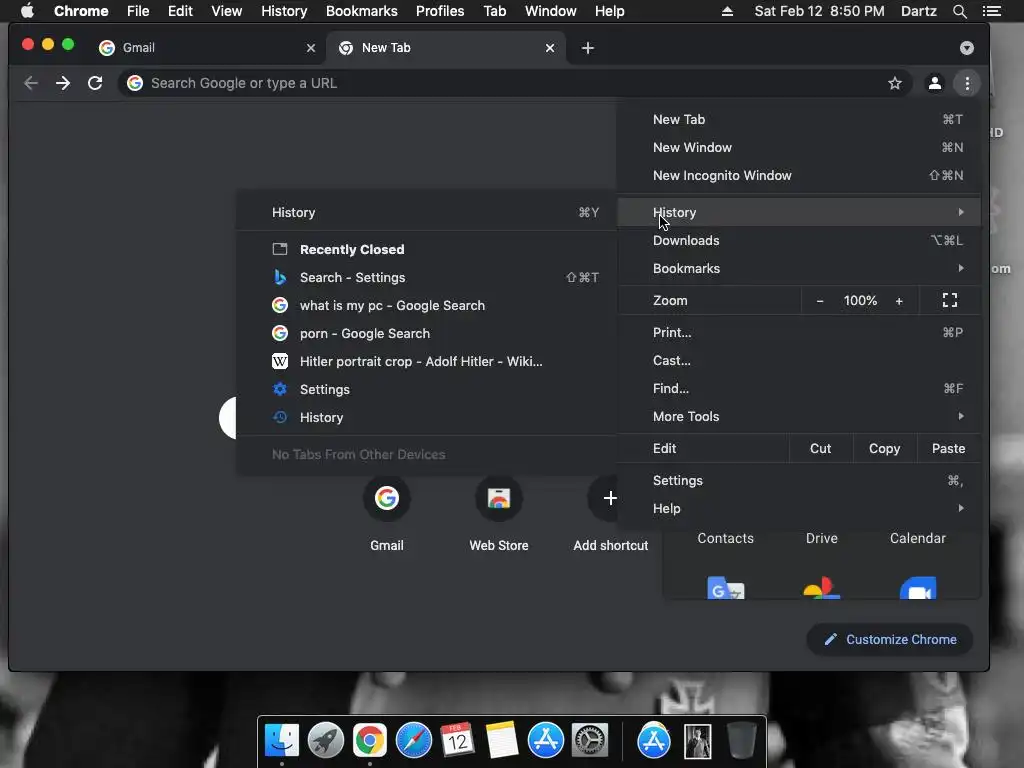The image size is (1024, 768).
Task: Click Copy in the Edit row
Action: pyautogui.click(x=884, y=449)
